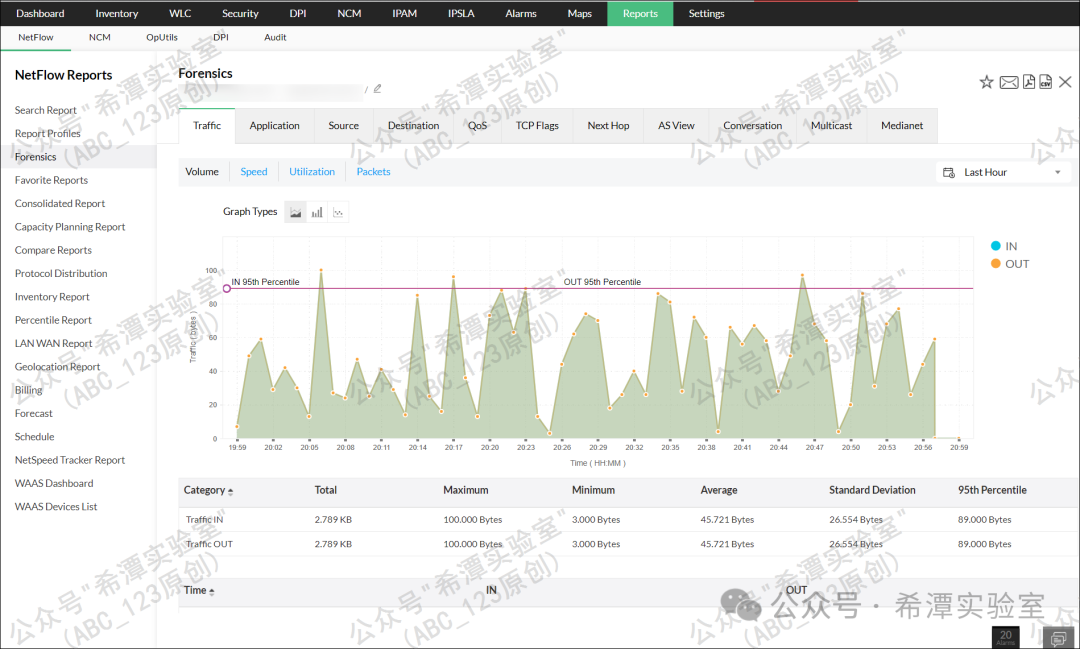Toggle IN series in chart legend
1080x649 pixels.
coord(1004,246)
